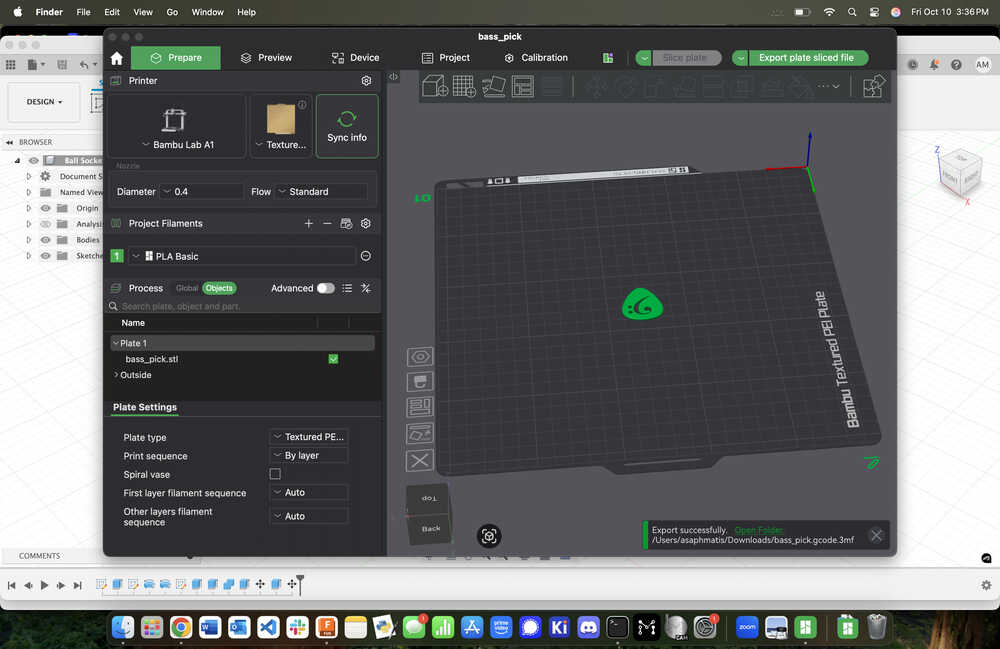Expand the Outside tree item

click(x=116, y=375)
